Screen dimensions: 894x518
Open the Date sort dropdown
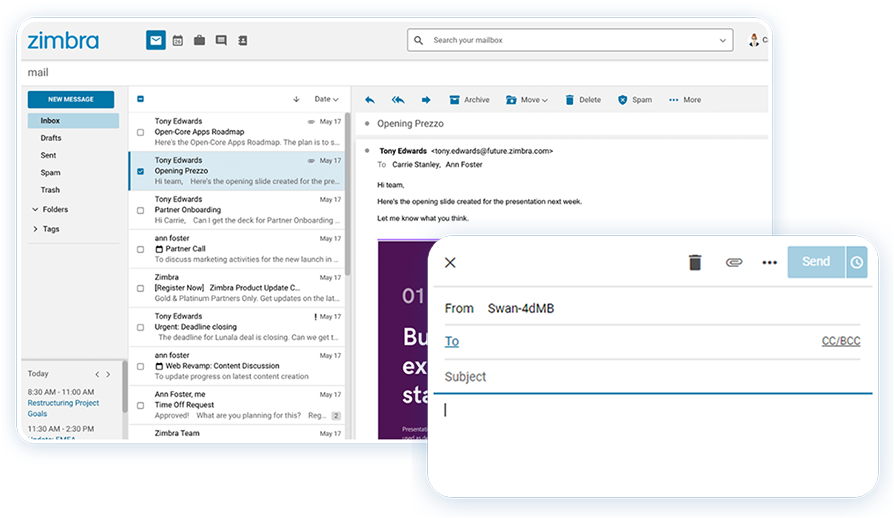(326, 99)
